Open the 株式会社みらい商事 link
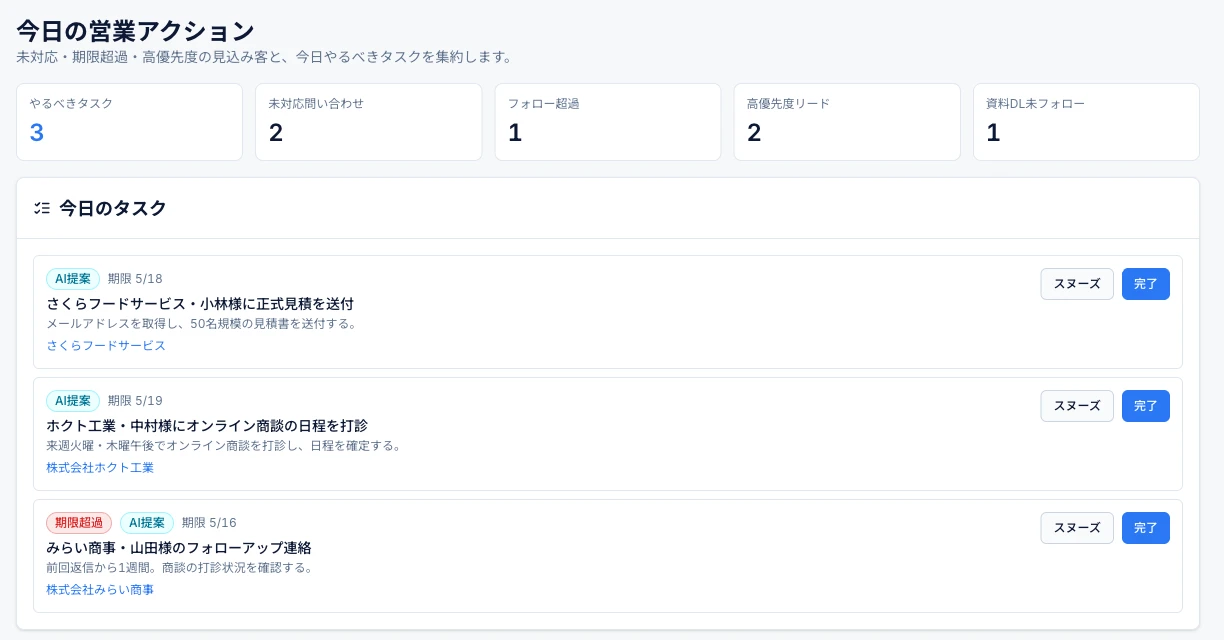Image resolution: width=1224 pixels, height=640 pixels. coord(100,589)
